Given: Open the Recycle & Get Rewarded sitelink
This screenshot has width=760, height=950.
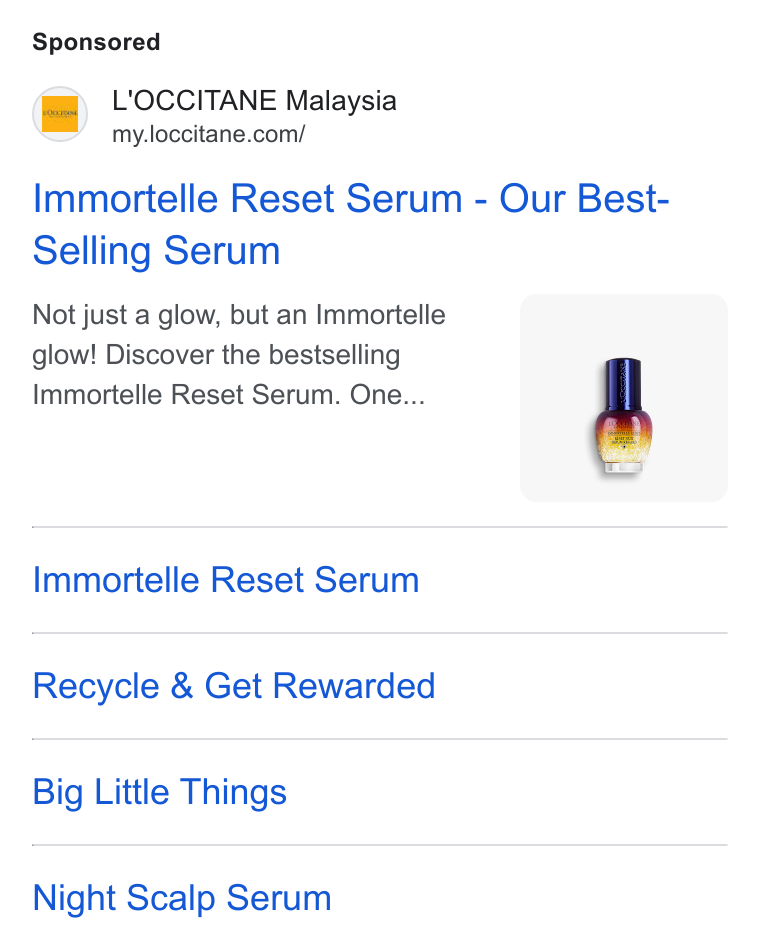Looking at the screenshot, I should tap(234, 686).
